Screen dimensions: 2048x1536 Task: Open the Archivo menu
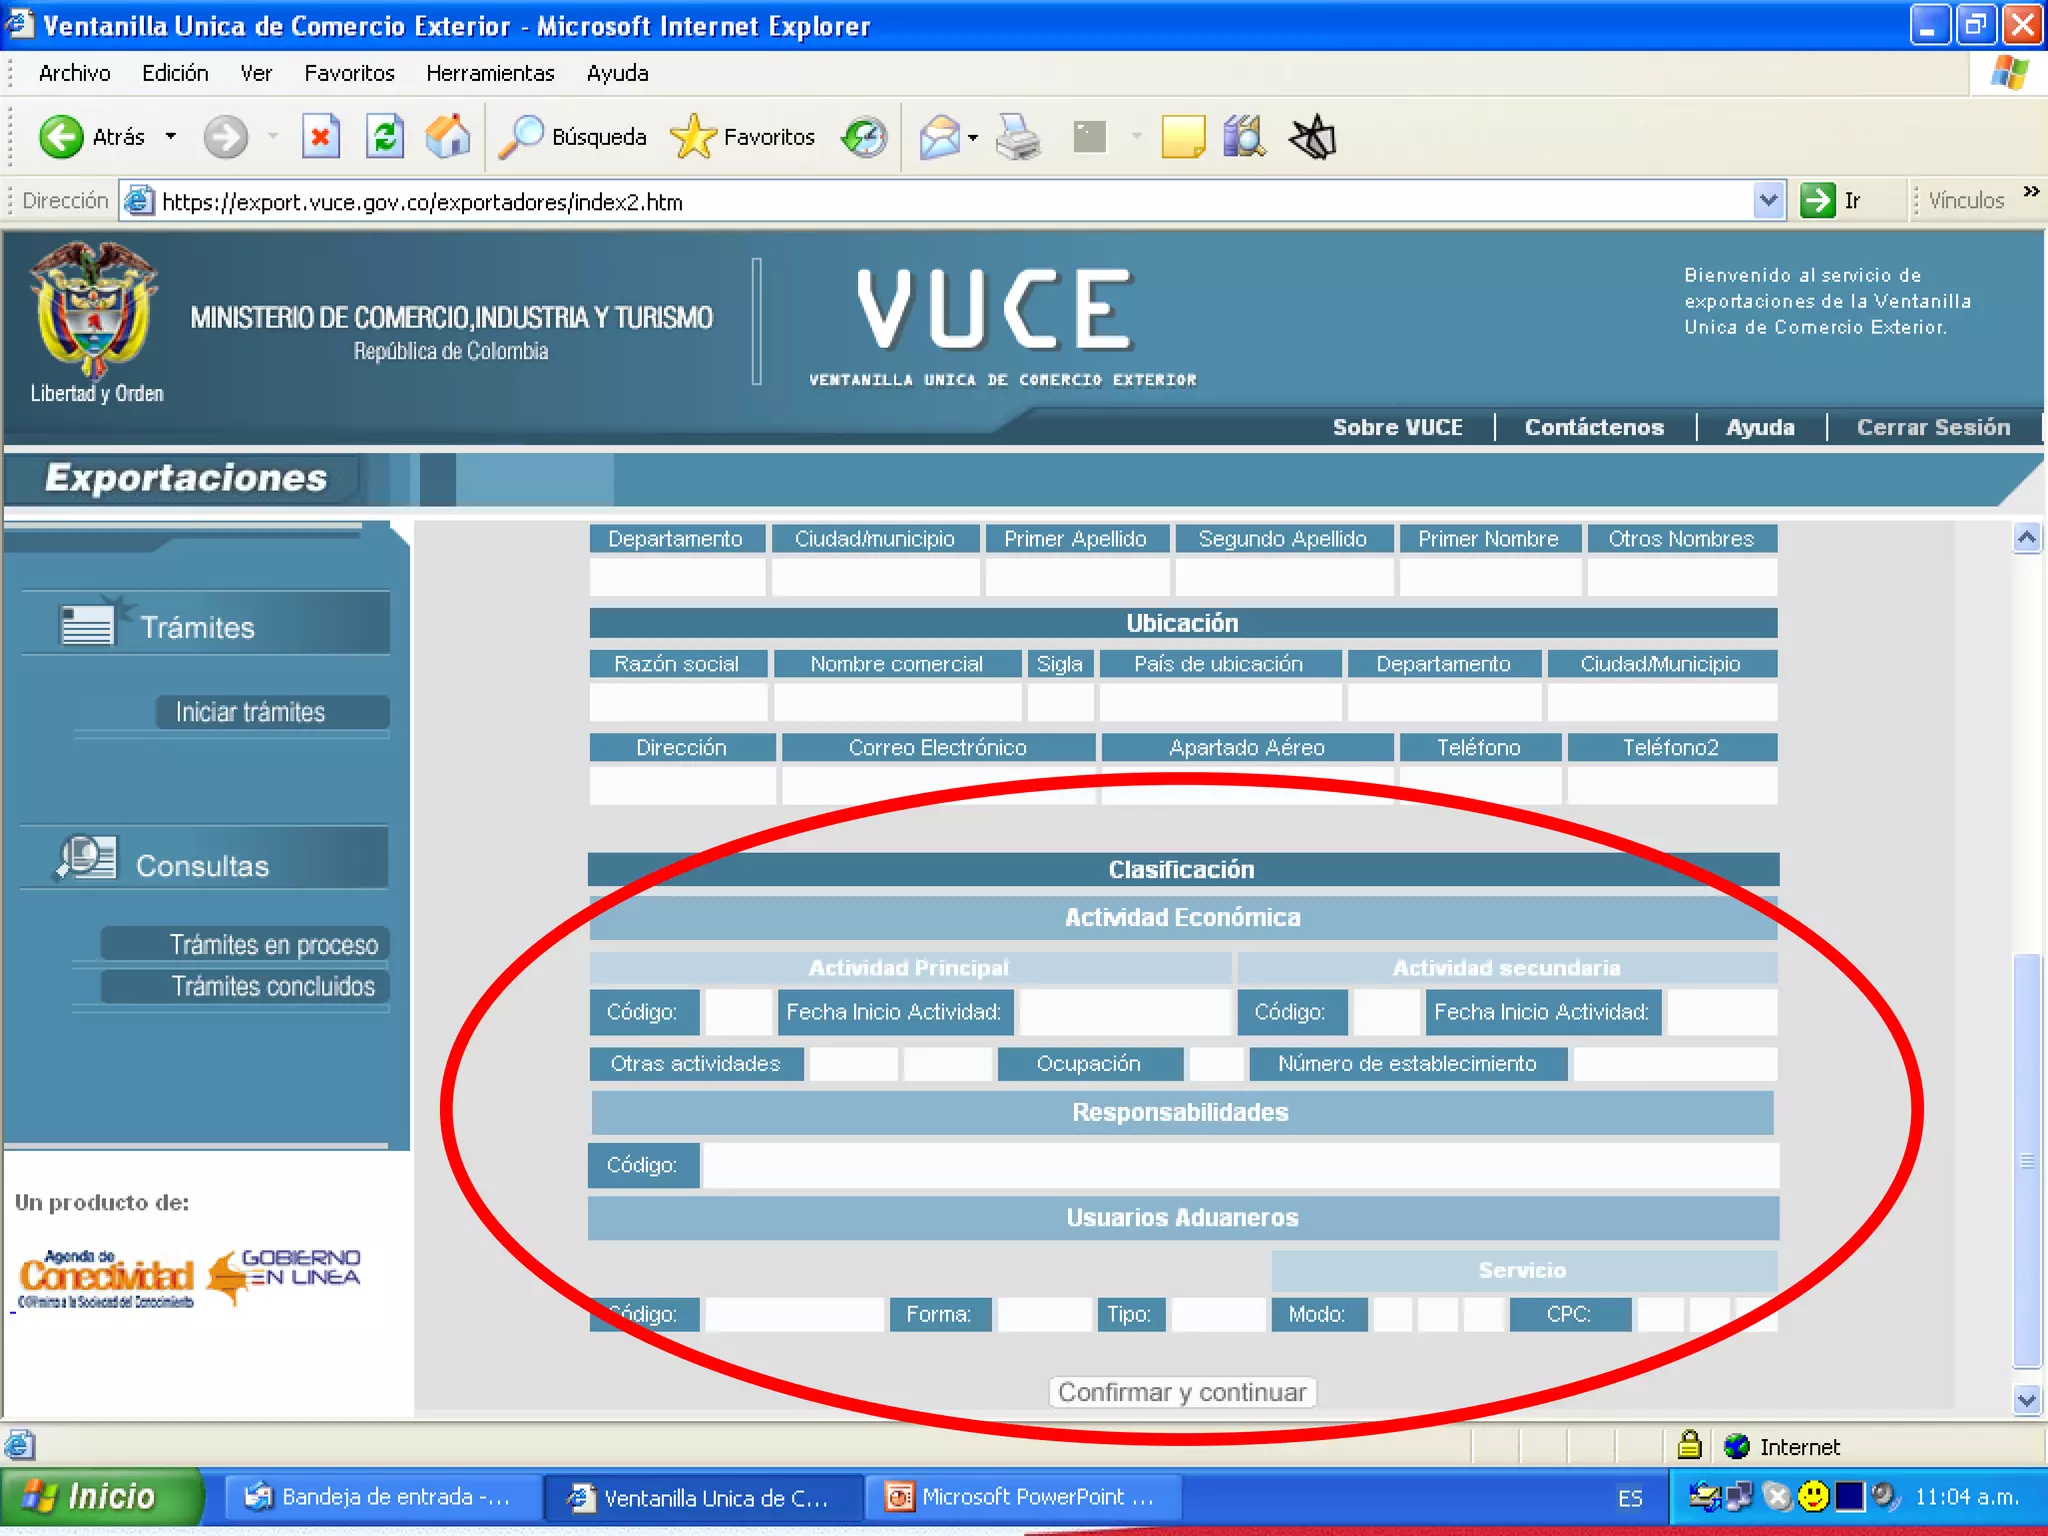point(74,73)
